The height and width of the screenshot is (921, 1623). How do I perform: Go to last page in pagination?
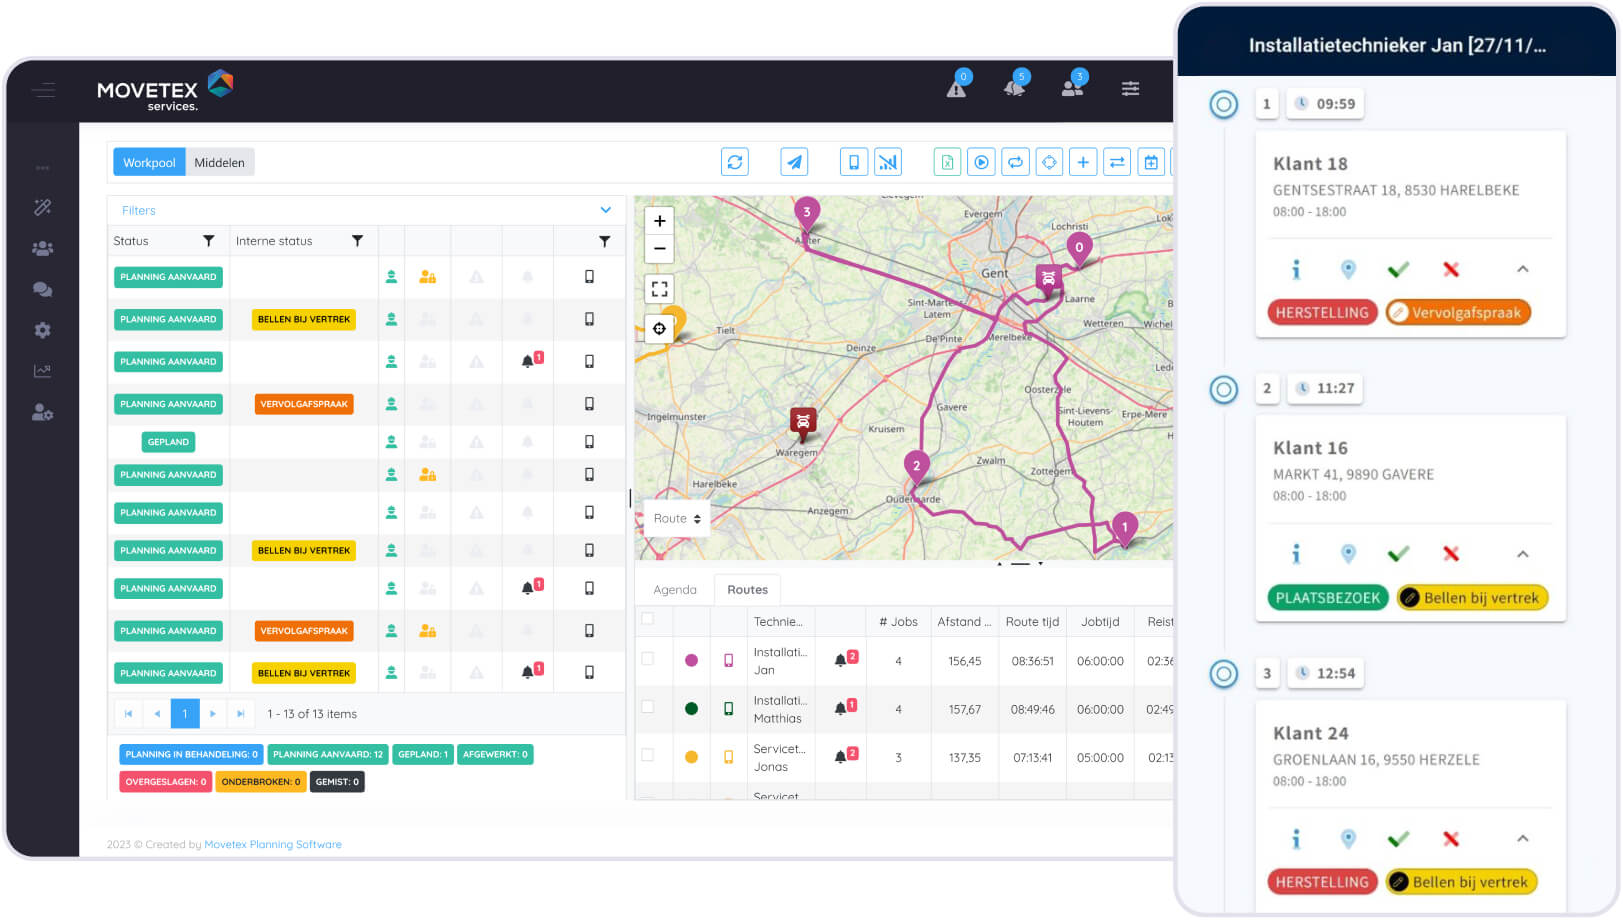coord(240,714)
